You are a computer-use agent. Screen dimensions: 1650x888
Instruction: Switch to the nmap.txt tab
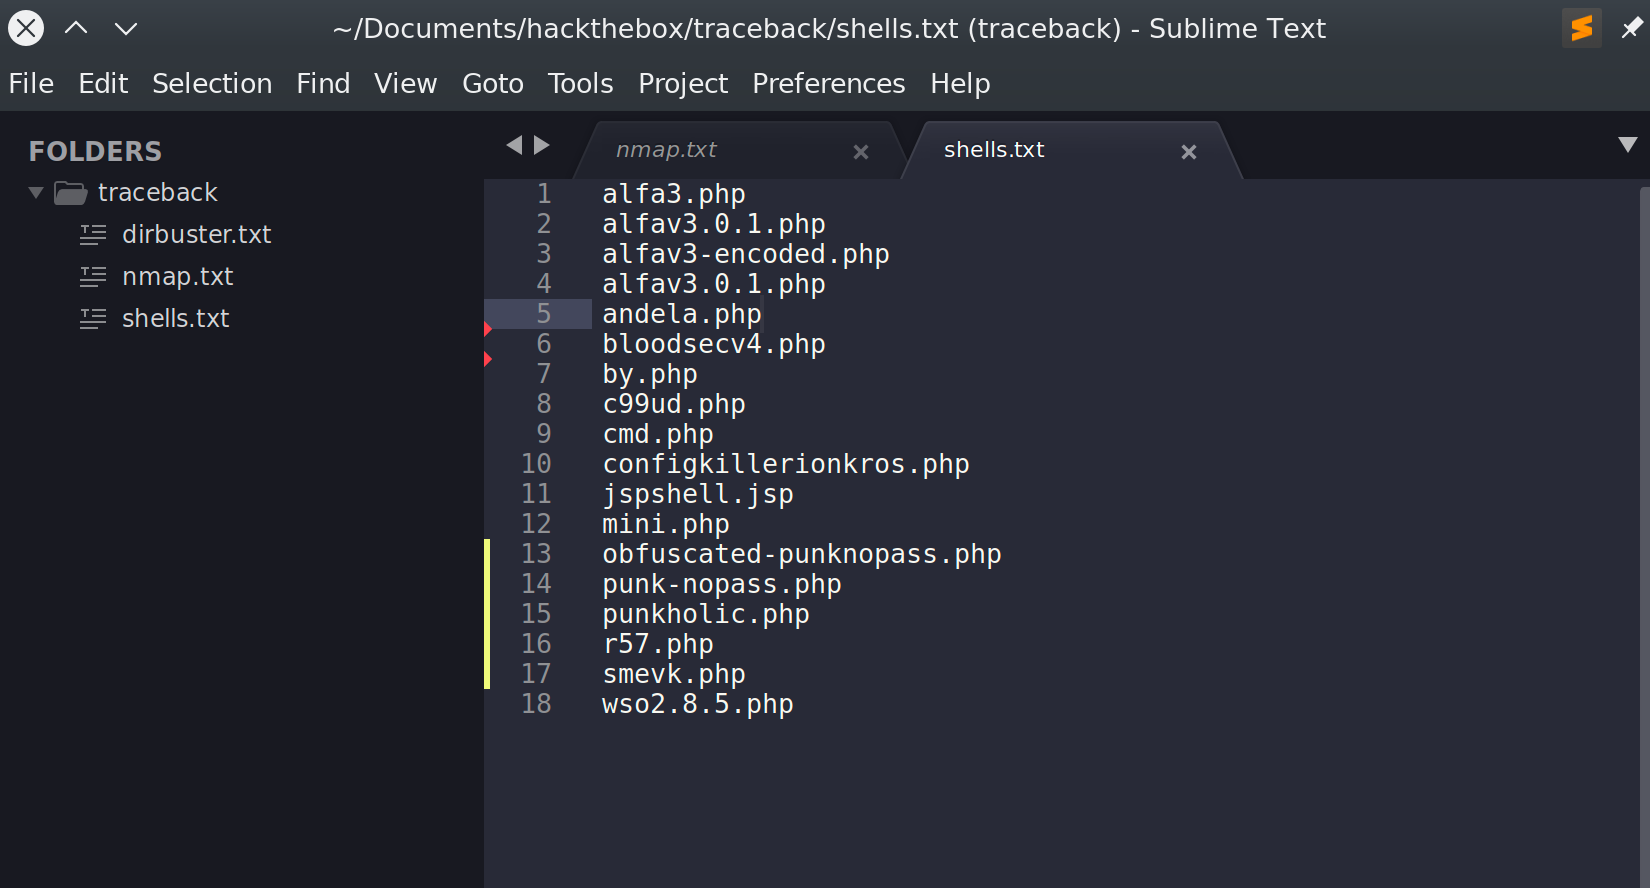[x=667, y=150]
